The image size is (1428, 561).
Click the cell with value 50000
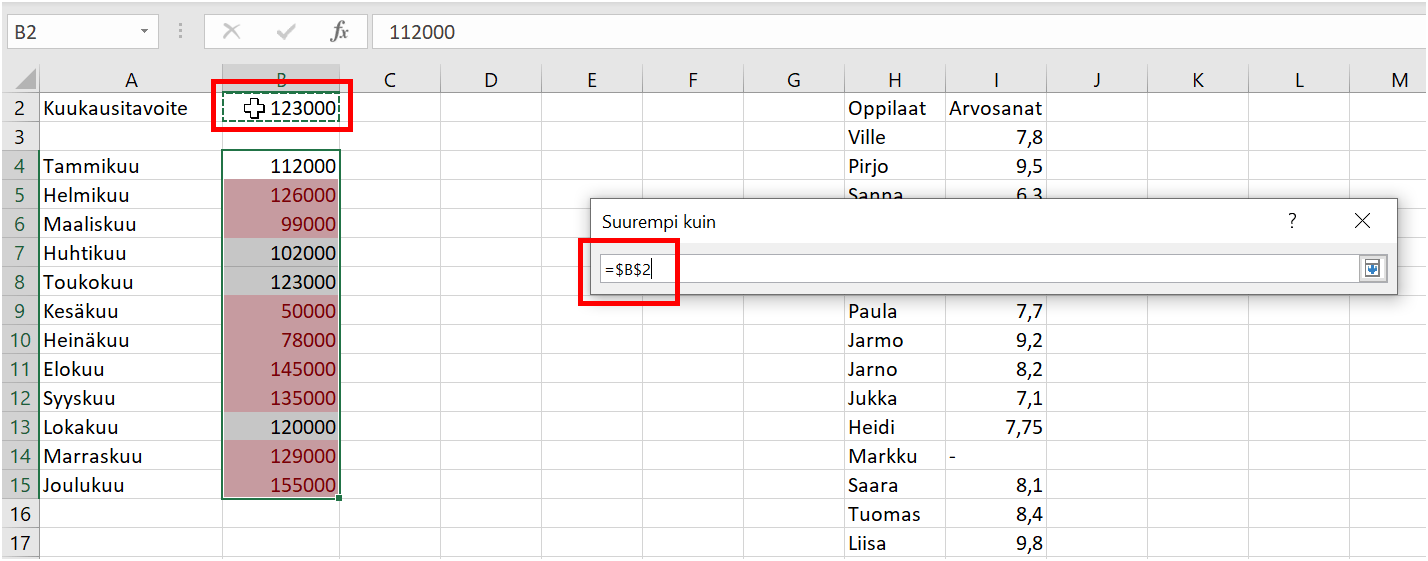(281, 311)
